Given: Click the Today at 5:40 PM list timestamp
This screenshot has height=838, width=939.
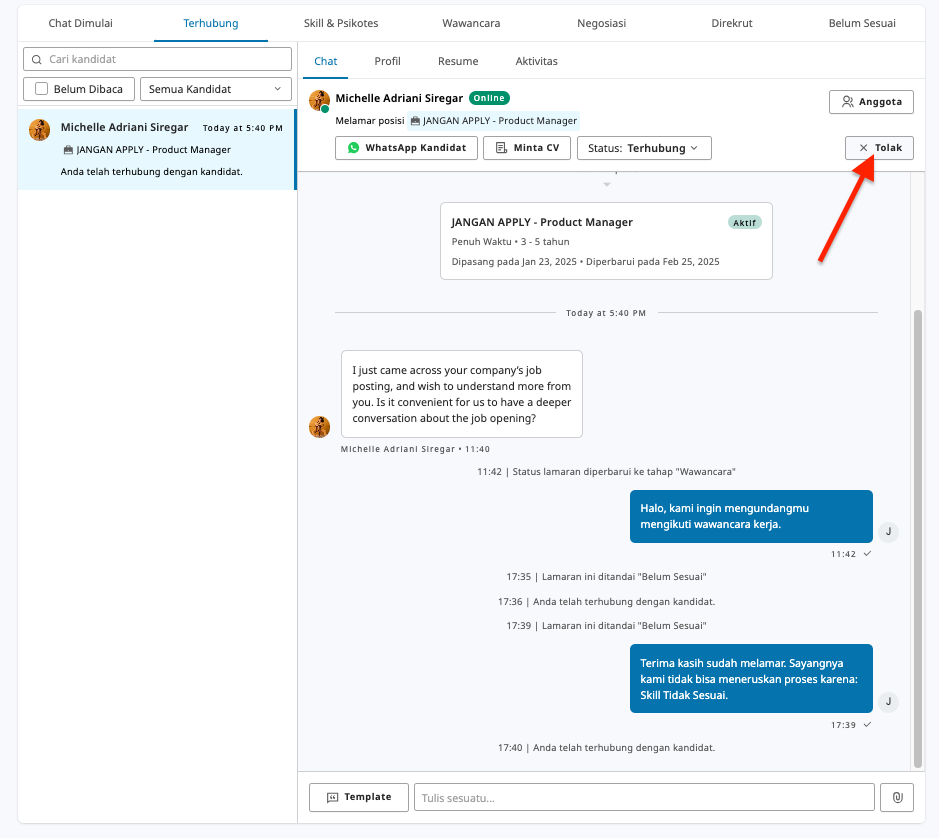Looking at the screenshot, I should coord(243,128).
